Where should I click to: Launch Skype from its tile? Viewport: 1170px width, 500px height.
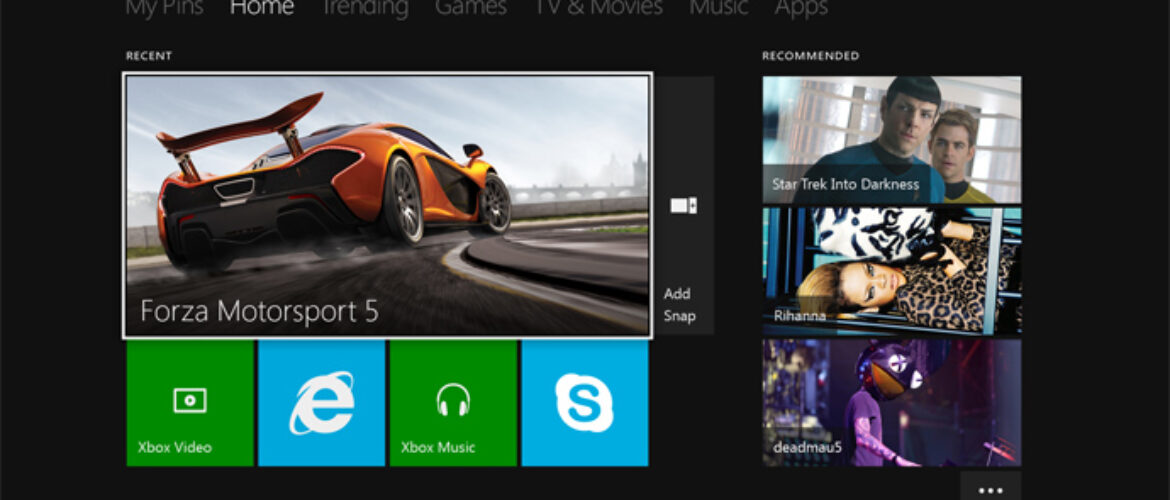point(585,403)
